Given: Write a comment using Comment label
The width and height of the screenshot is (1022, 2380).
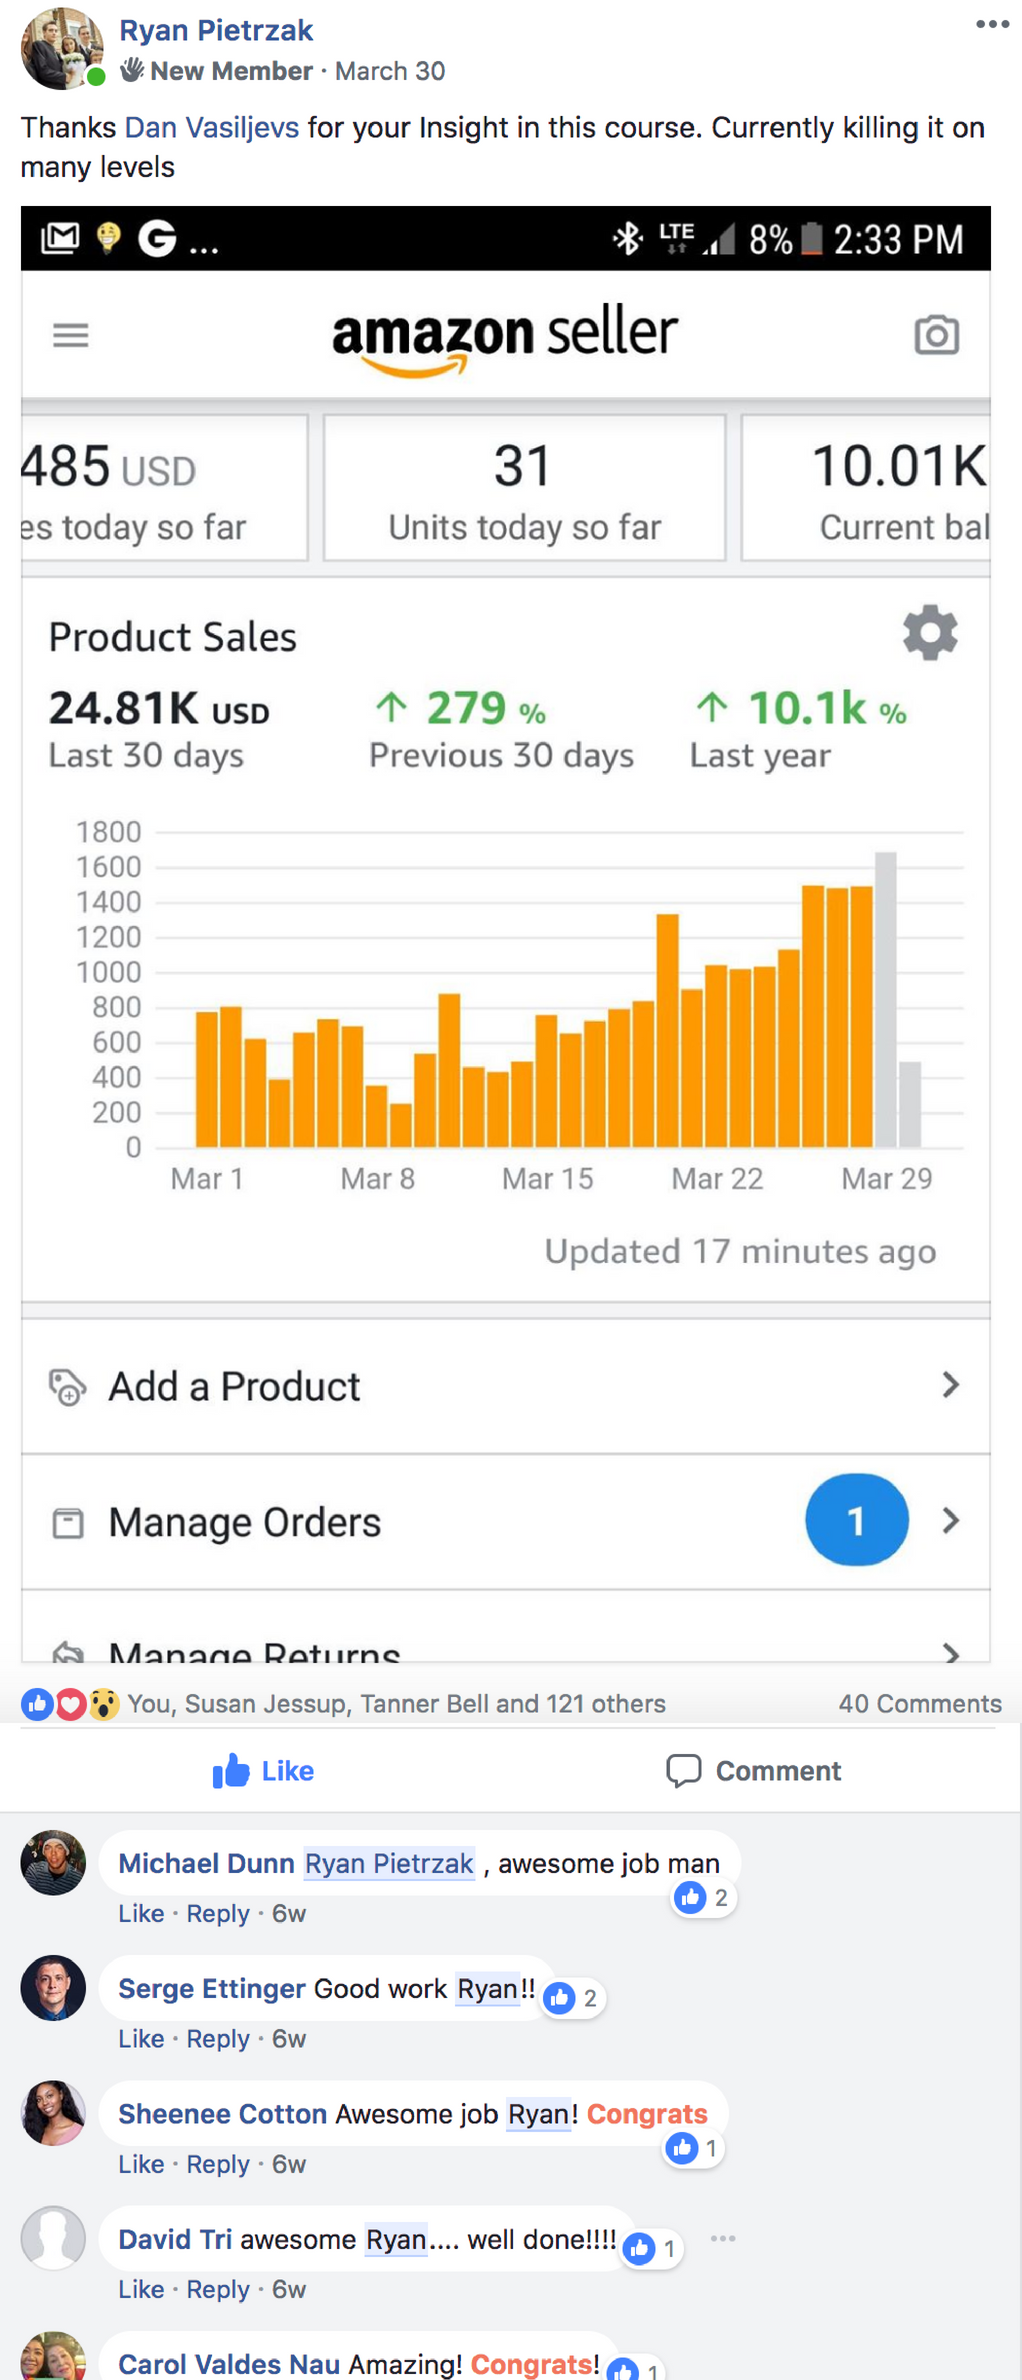Looking at the screenshot, I should click(778, 1771).
